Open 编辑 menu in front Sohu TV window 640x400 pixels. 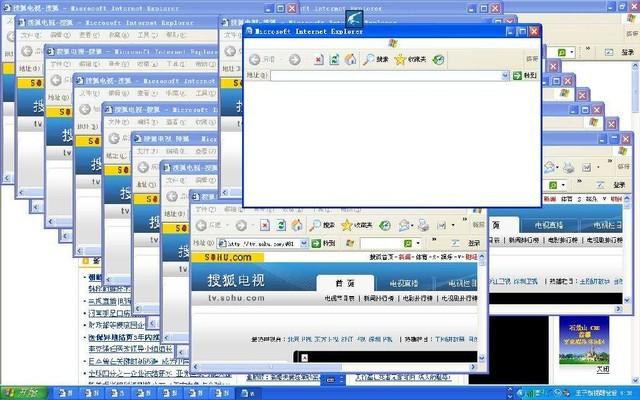click(233, 210)
